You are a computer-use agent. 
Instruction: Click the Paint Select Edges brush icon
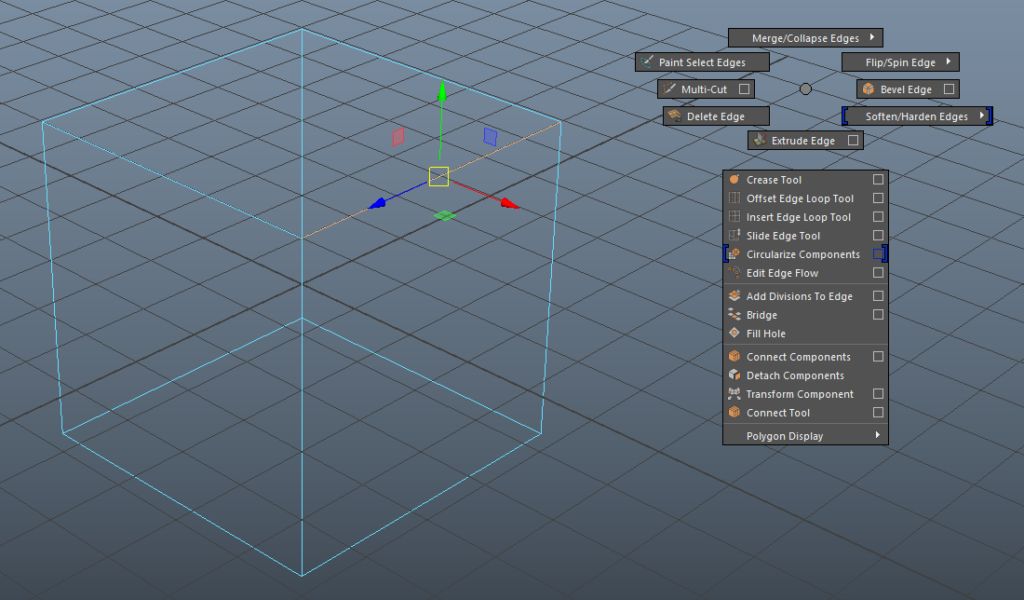tap(647, 62)
